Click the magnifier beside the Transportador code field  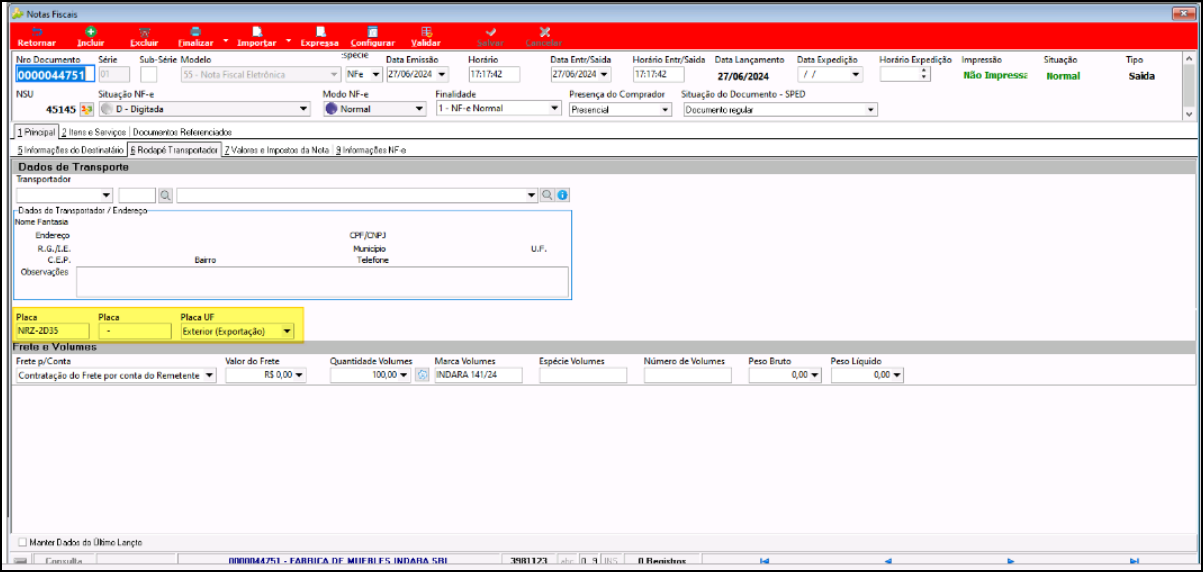(166, 195)
